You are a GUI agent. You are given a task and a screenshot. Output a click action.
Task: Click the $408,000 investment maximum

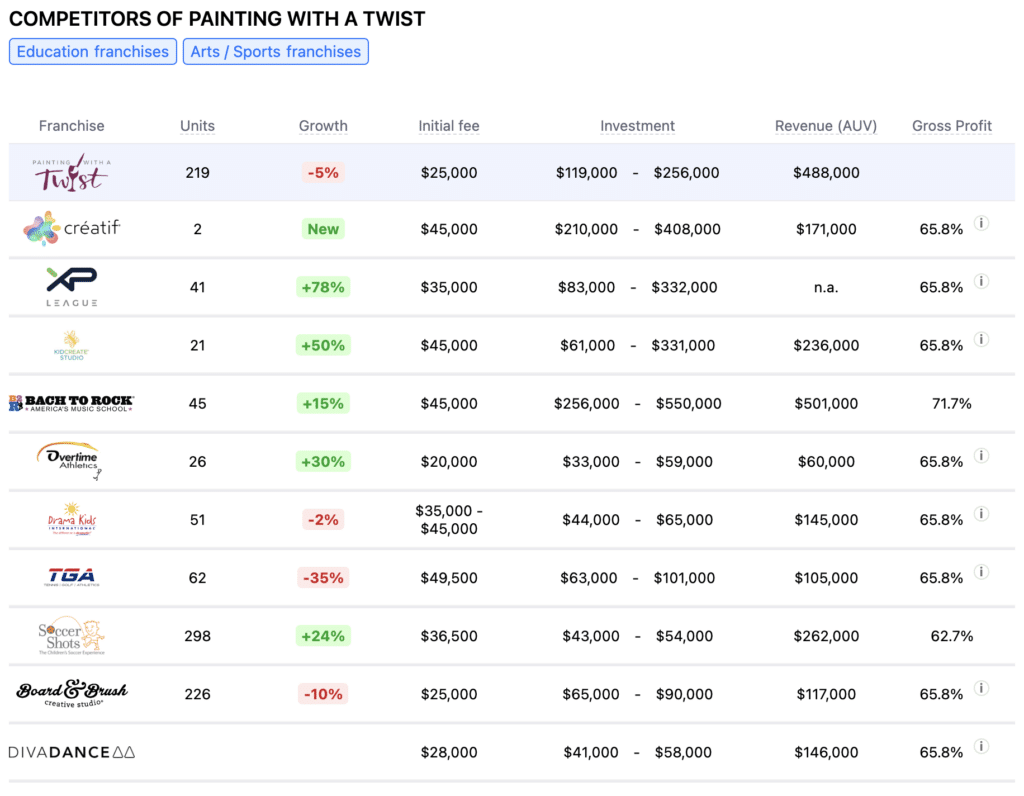(x=688, y=229)
